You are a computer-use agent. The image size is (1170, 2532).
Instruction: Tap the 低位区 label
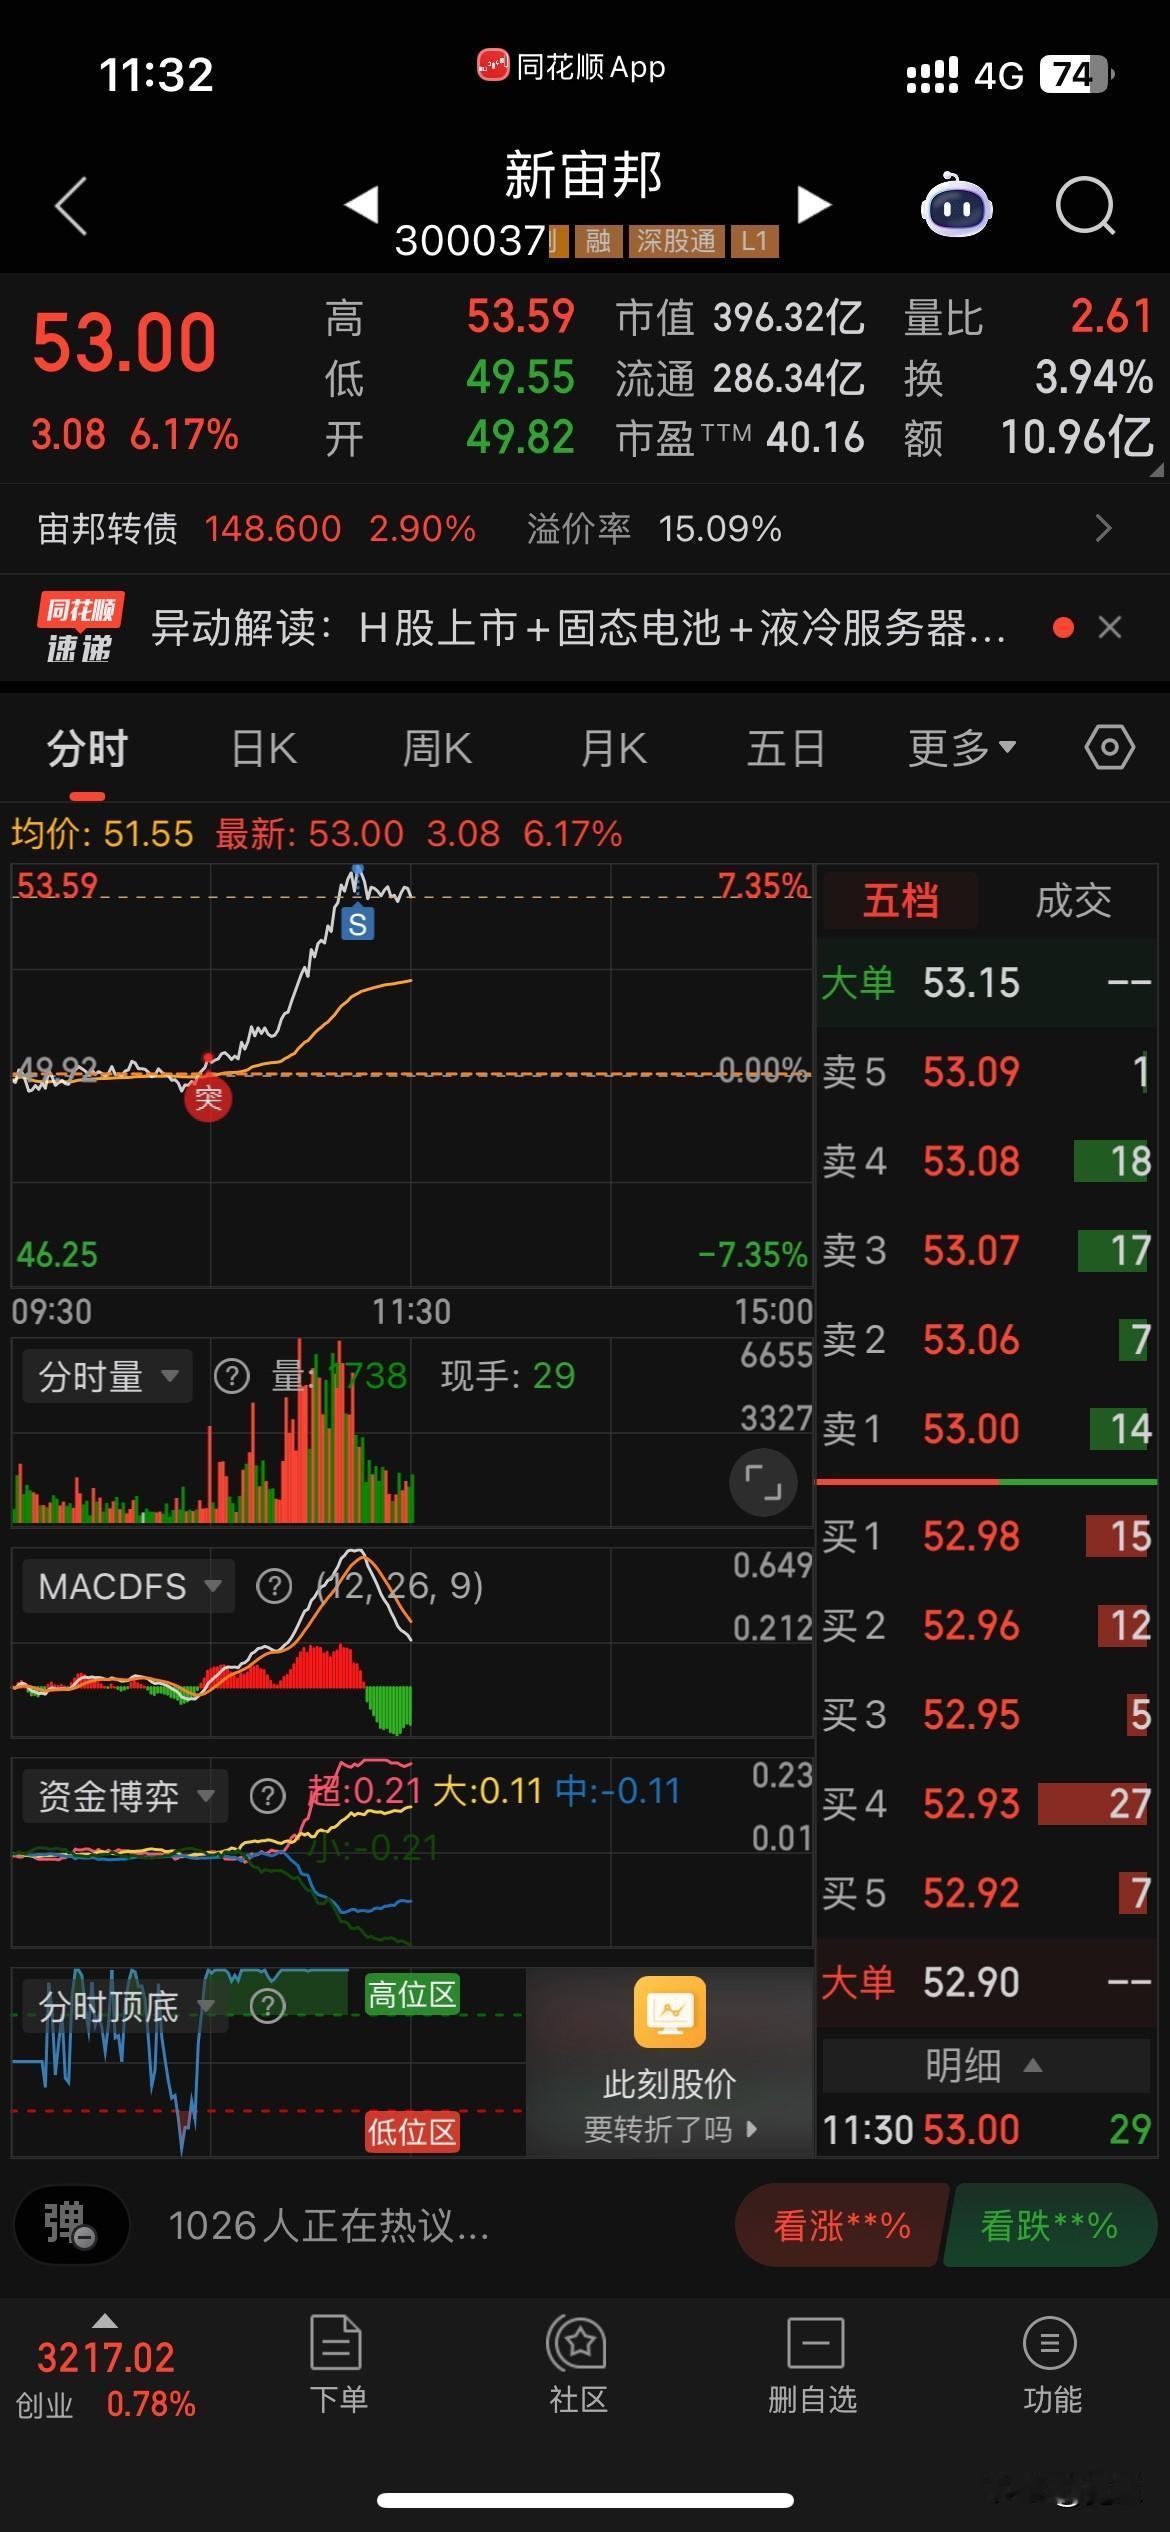(412, 2133)
